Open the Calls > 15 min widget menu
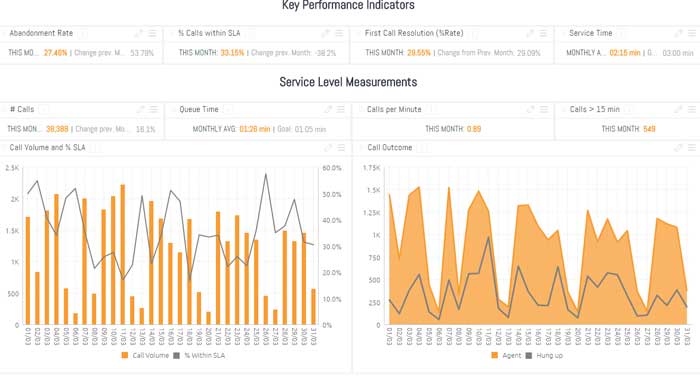Screen dimensions: 700x376 click(692, 109)
